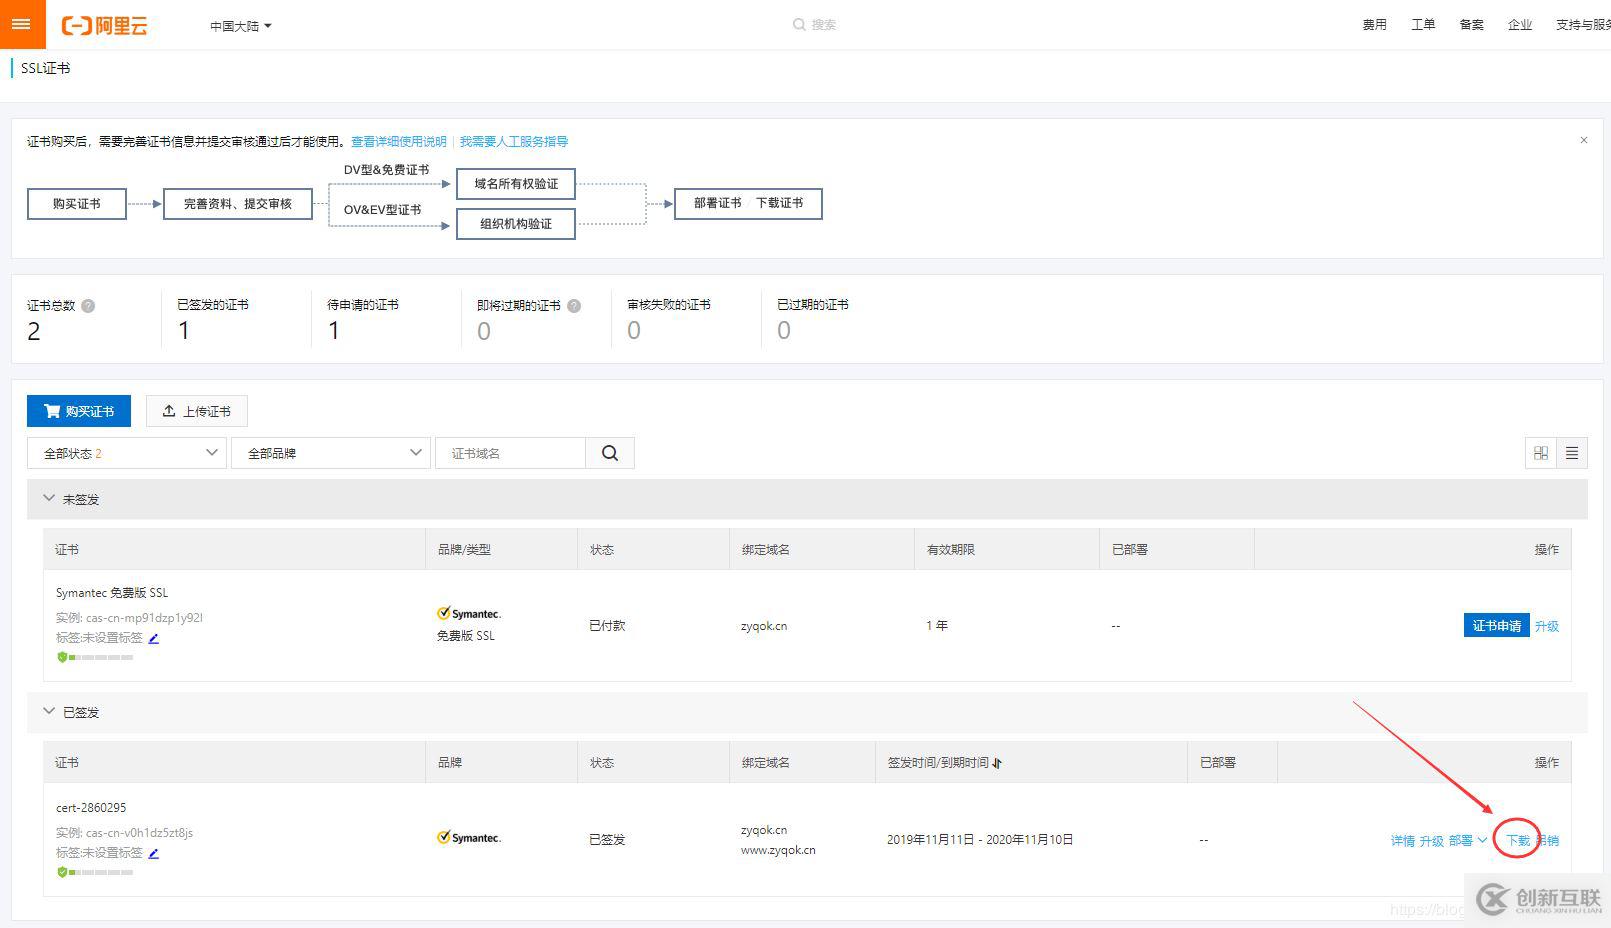
Task: Open the China mainland region dropdown
Action: [x=240, y=26]
